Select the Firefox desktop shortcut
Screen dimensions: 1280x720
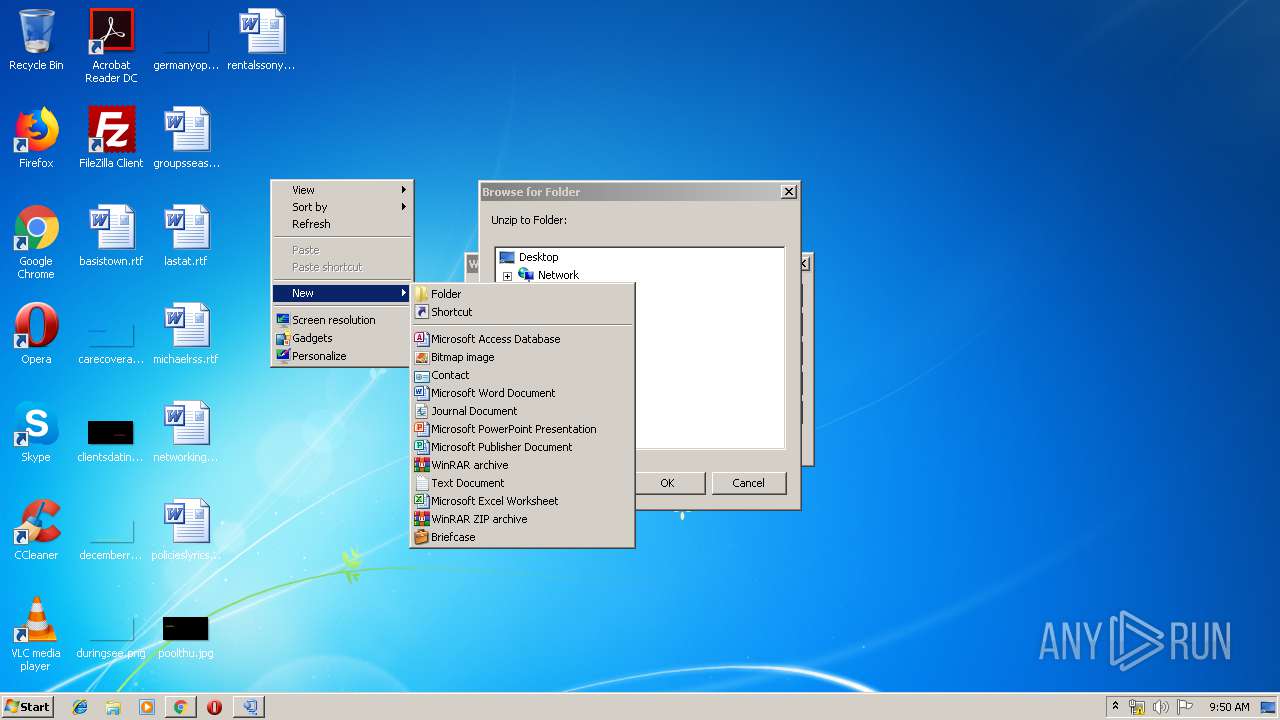(36, 138)
